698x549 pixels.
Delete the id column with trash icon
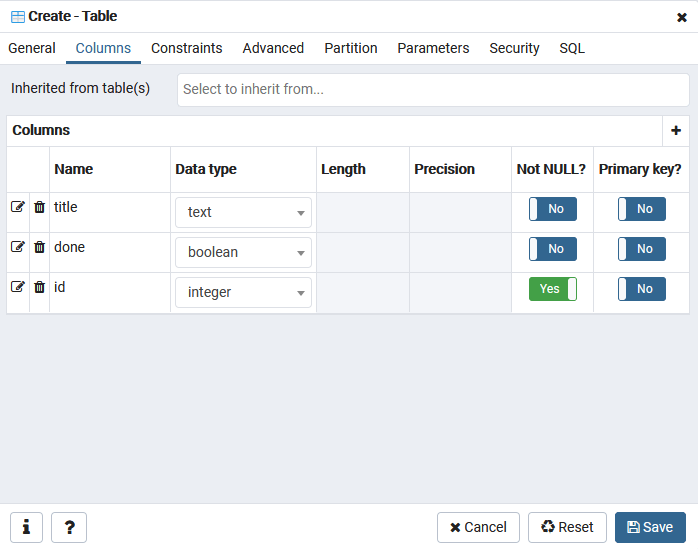click(40, 287)
